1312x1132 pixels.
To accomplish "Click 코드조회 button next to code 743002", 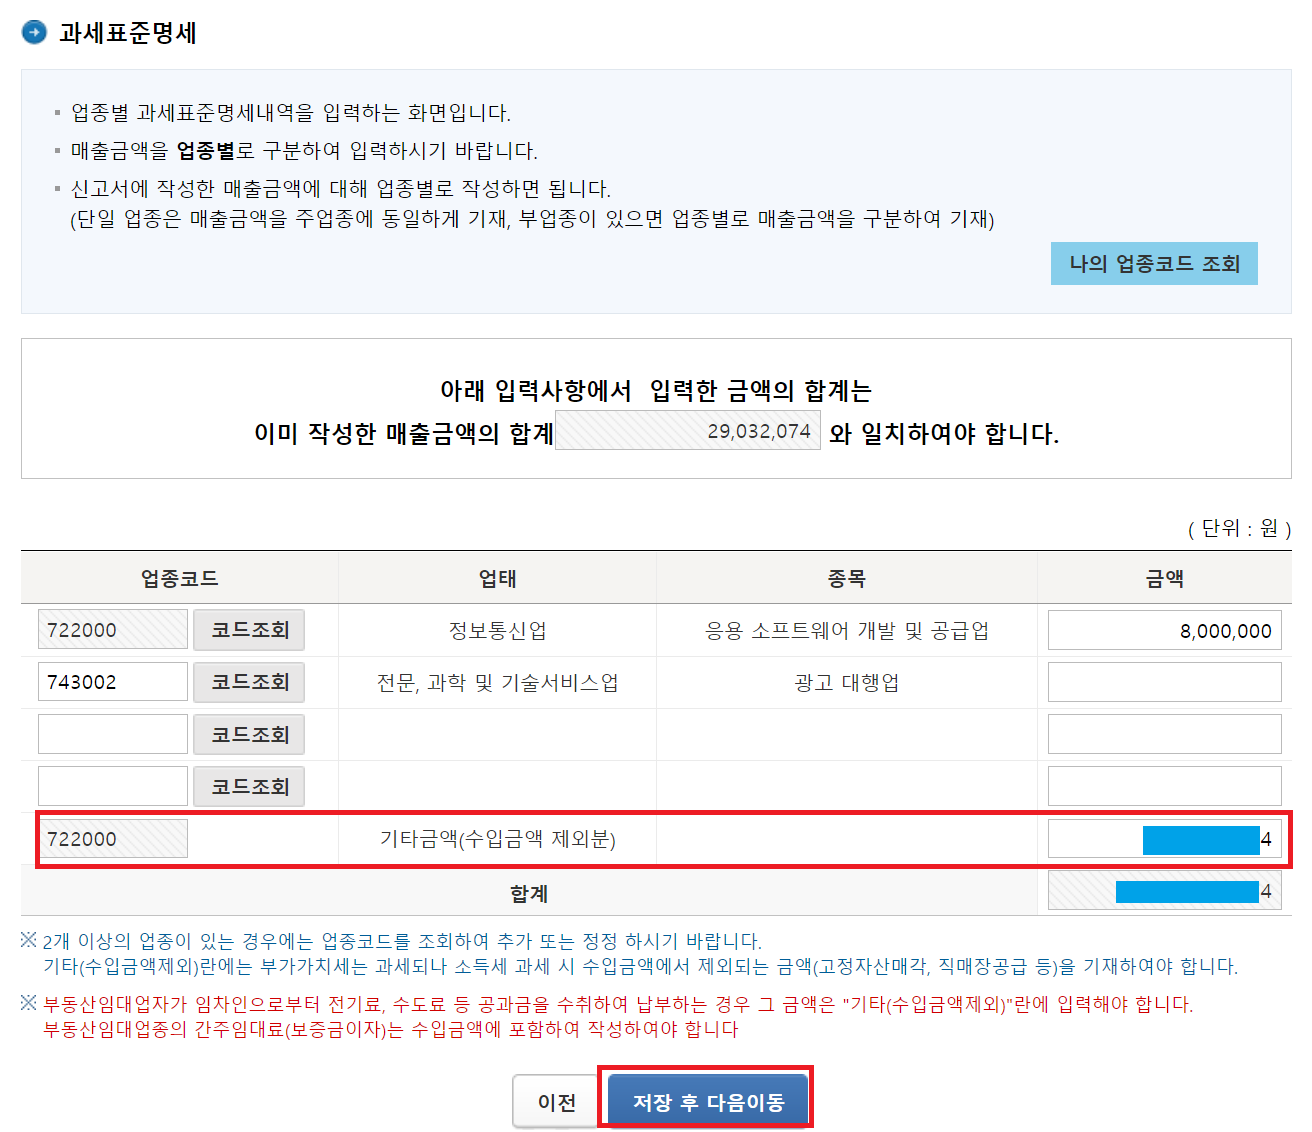I will pos(249,682).
